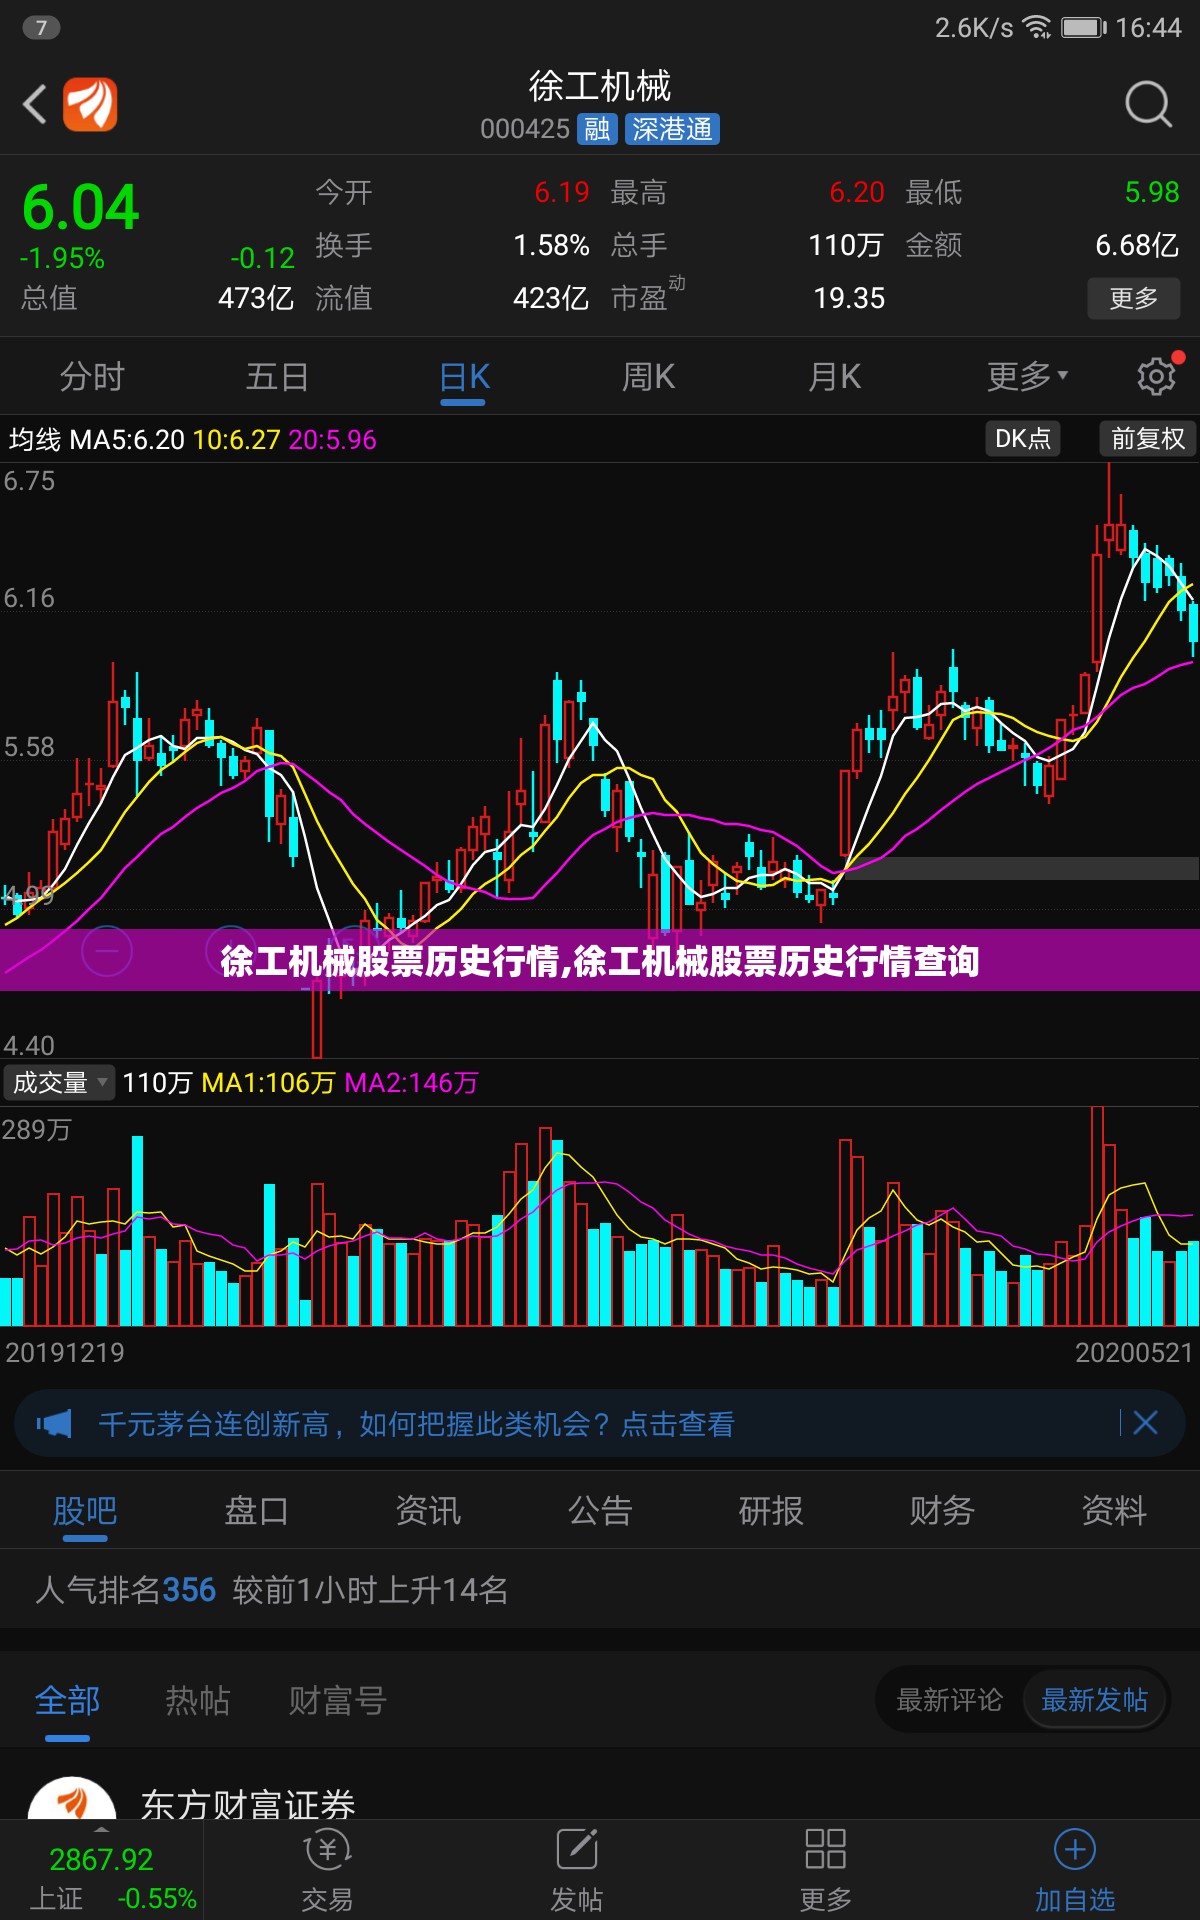Open the 成交量 indicator dropdown
Viewport: 1200px width, 1920px height.
click(59, 1082)
